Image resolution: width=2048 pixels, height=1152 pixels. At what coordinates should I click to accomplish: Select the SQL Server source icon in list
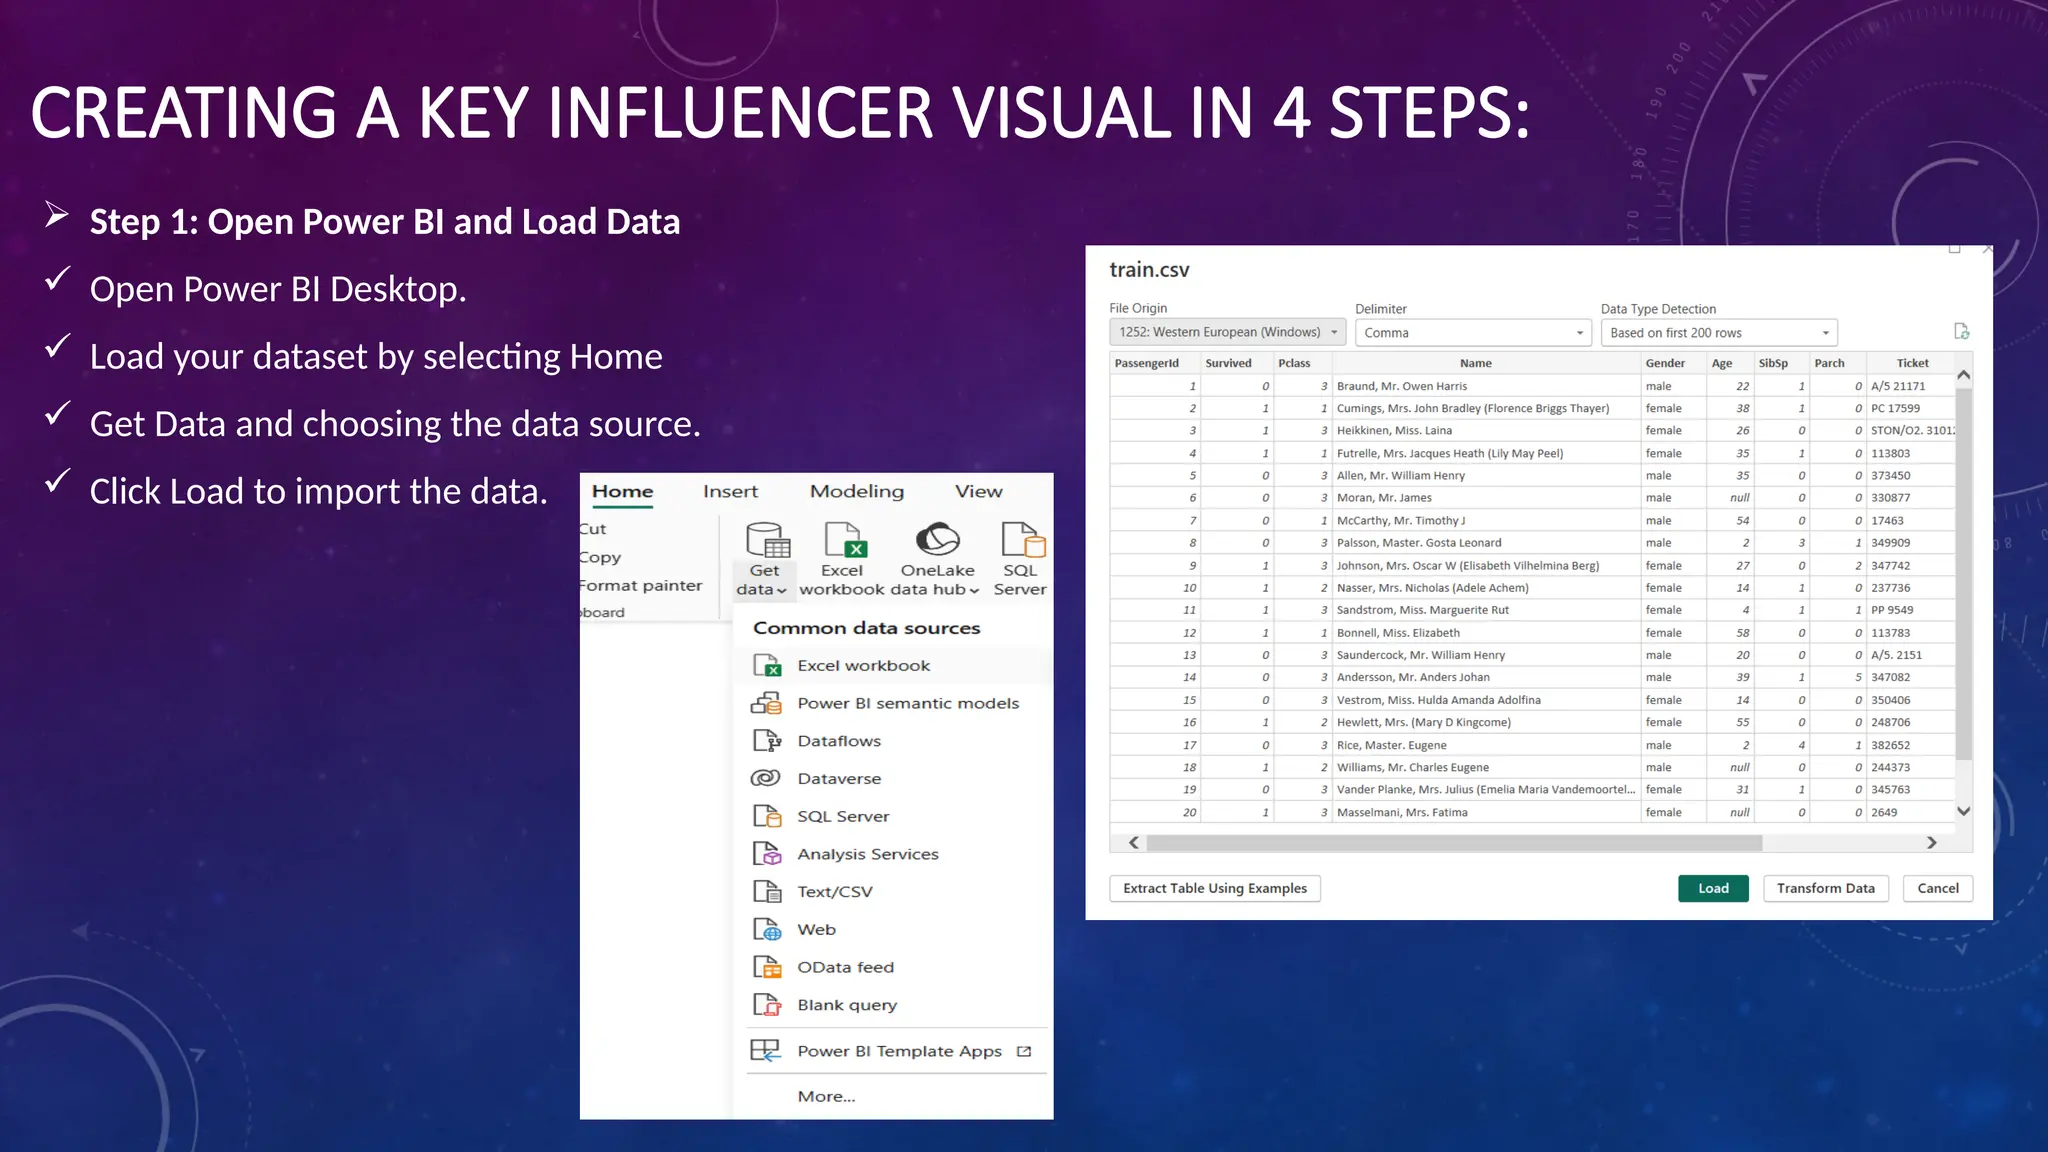coord(767,817)
